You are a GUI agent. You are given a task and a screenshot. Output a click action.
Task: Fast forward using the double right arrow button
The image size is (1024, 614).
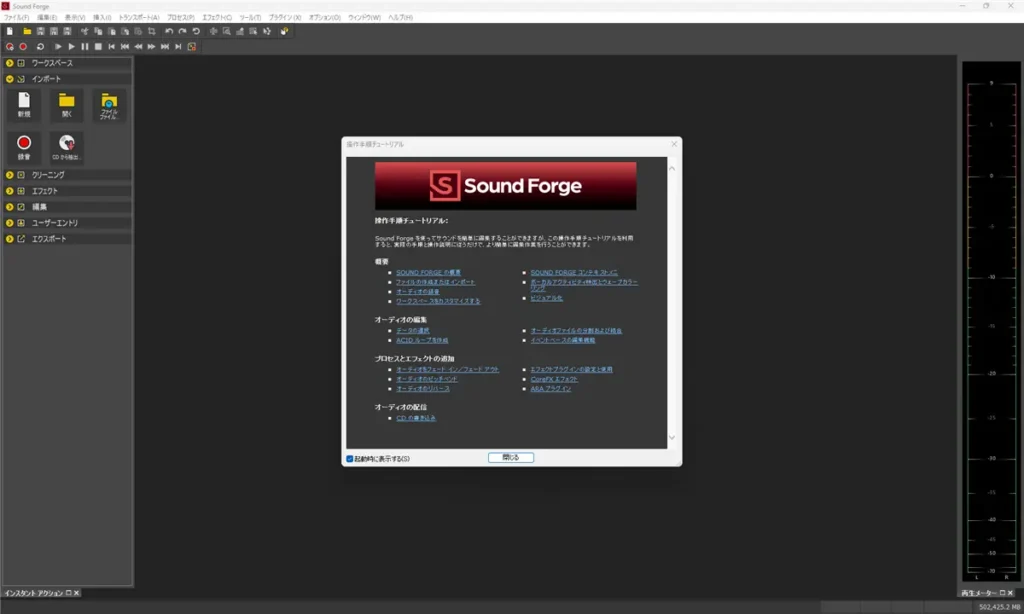pyautogui.click(x=152, y=46)
